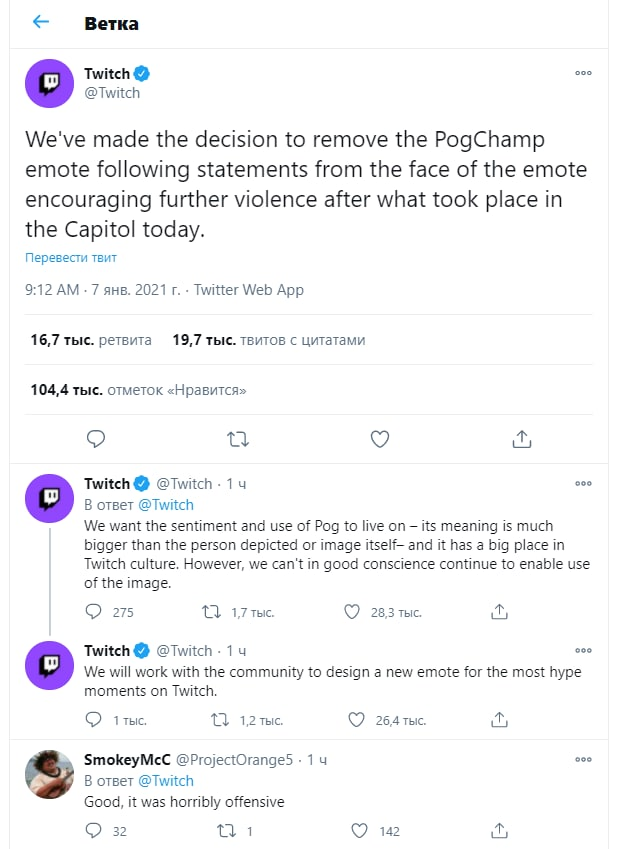Reply to the main PogChamp tweet

(96, 438)
